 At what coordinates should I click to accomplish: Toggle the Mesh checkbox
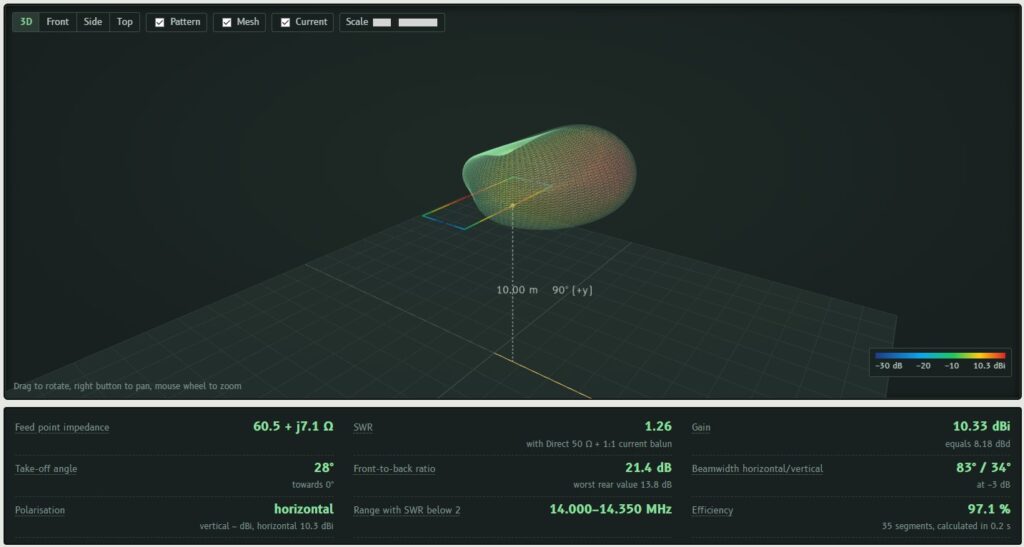click(x=227, y=22)
